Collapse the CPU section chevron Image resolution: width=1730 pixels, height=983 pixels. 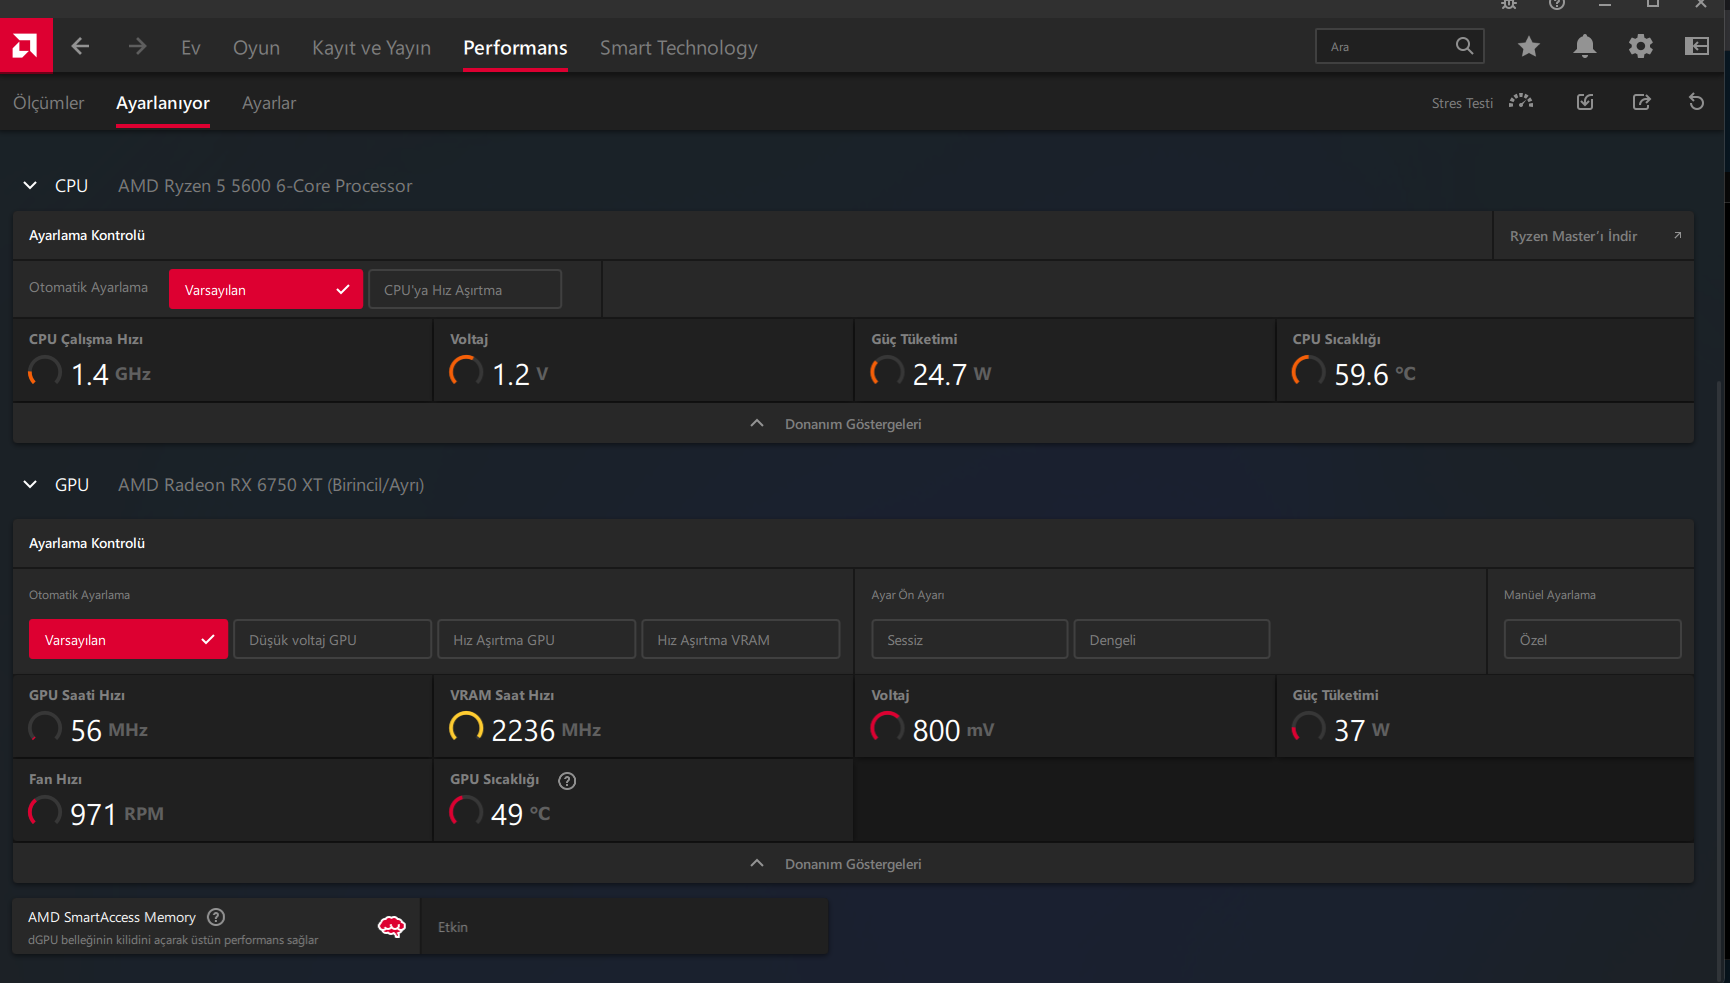tap(30, 186)
